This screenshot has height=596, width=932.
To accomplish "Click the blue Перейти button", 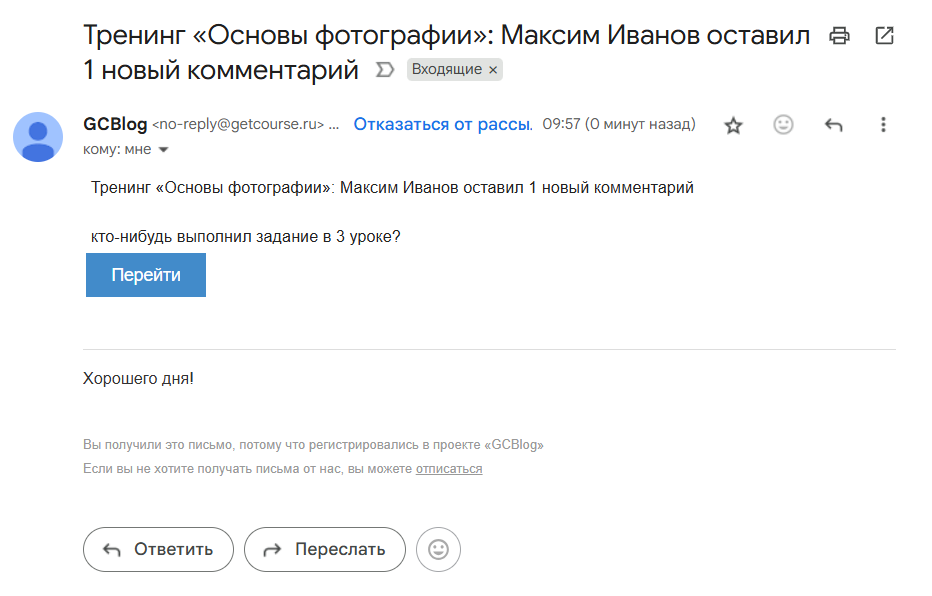I will tap(146, 275).
